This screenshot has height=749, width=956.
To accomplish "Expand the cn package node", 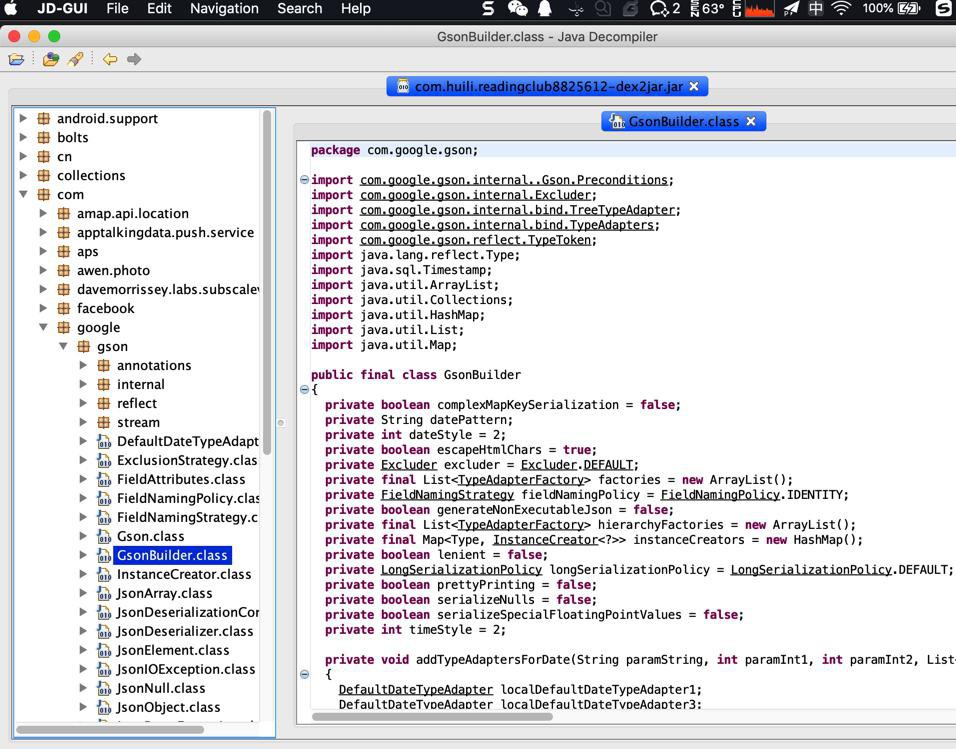I will click(23, 156).
